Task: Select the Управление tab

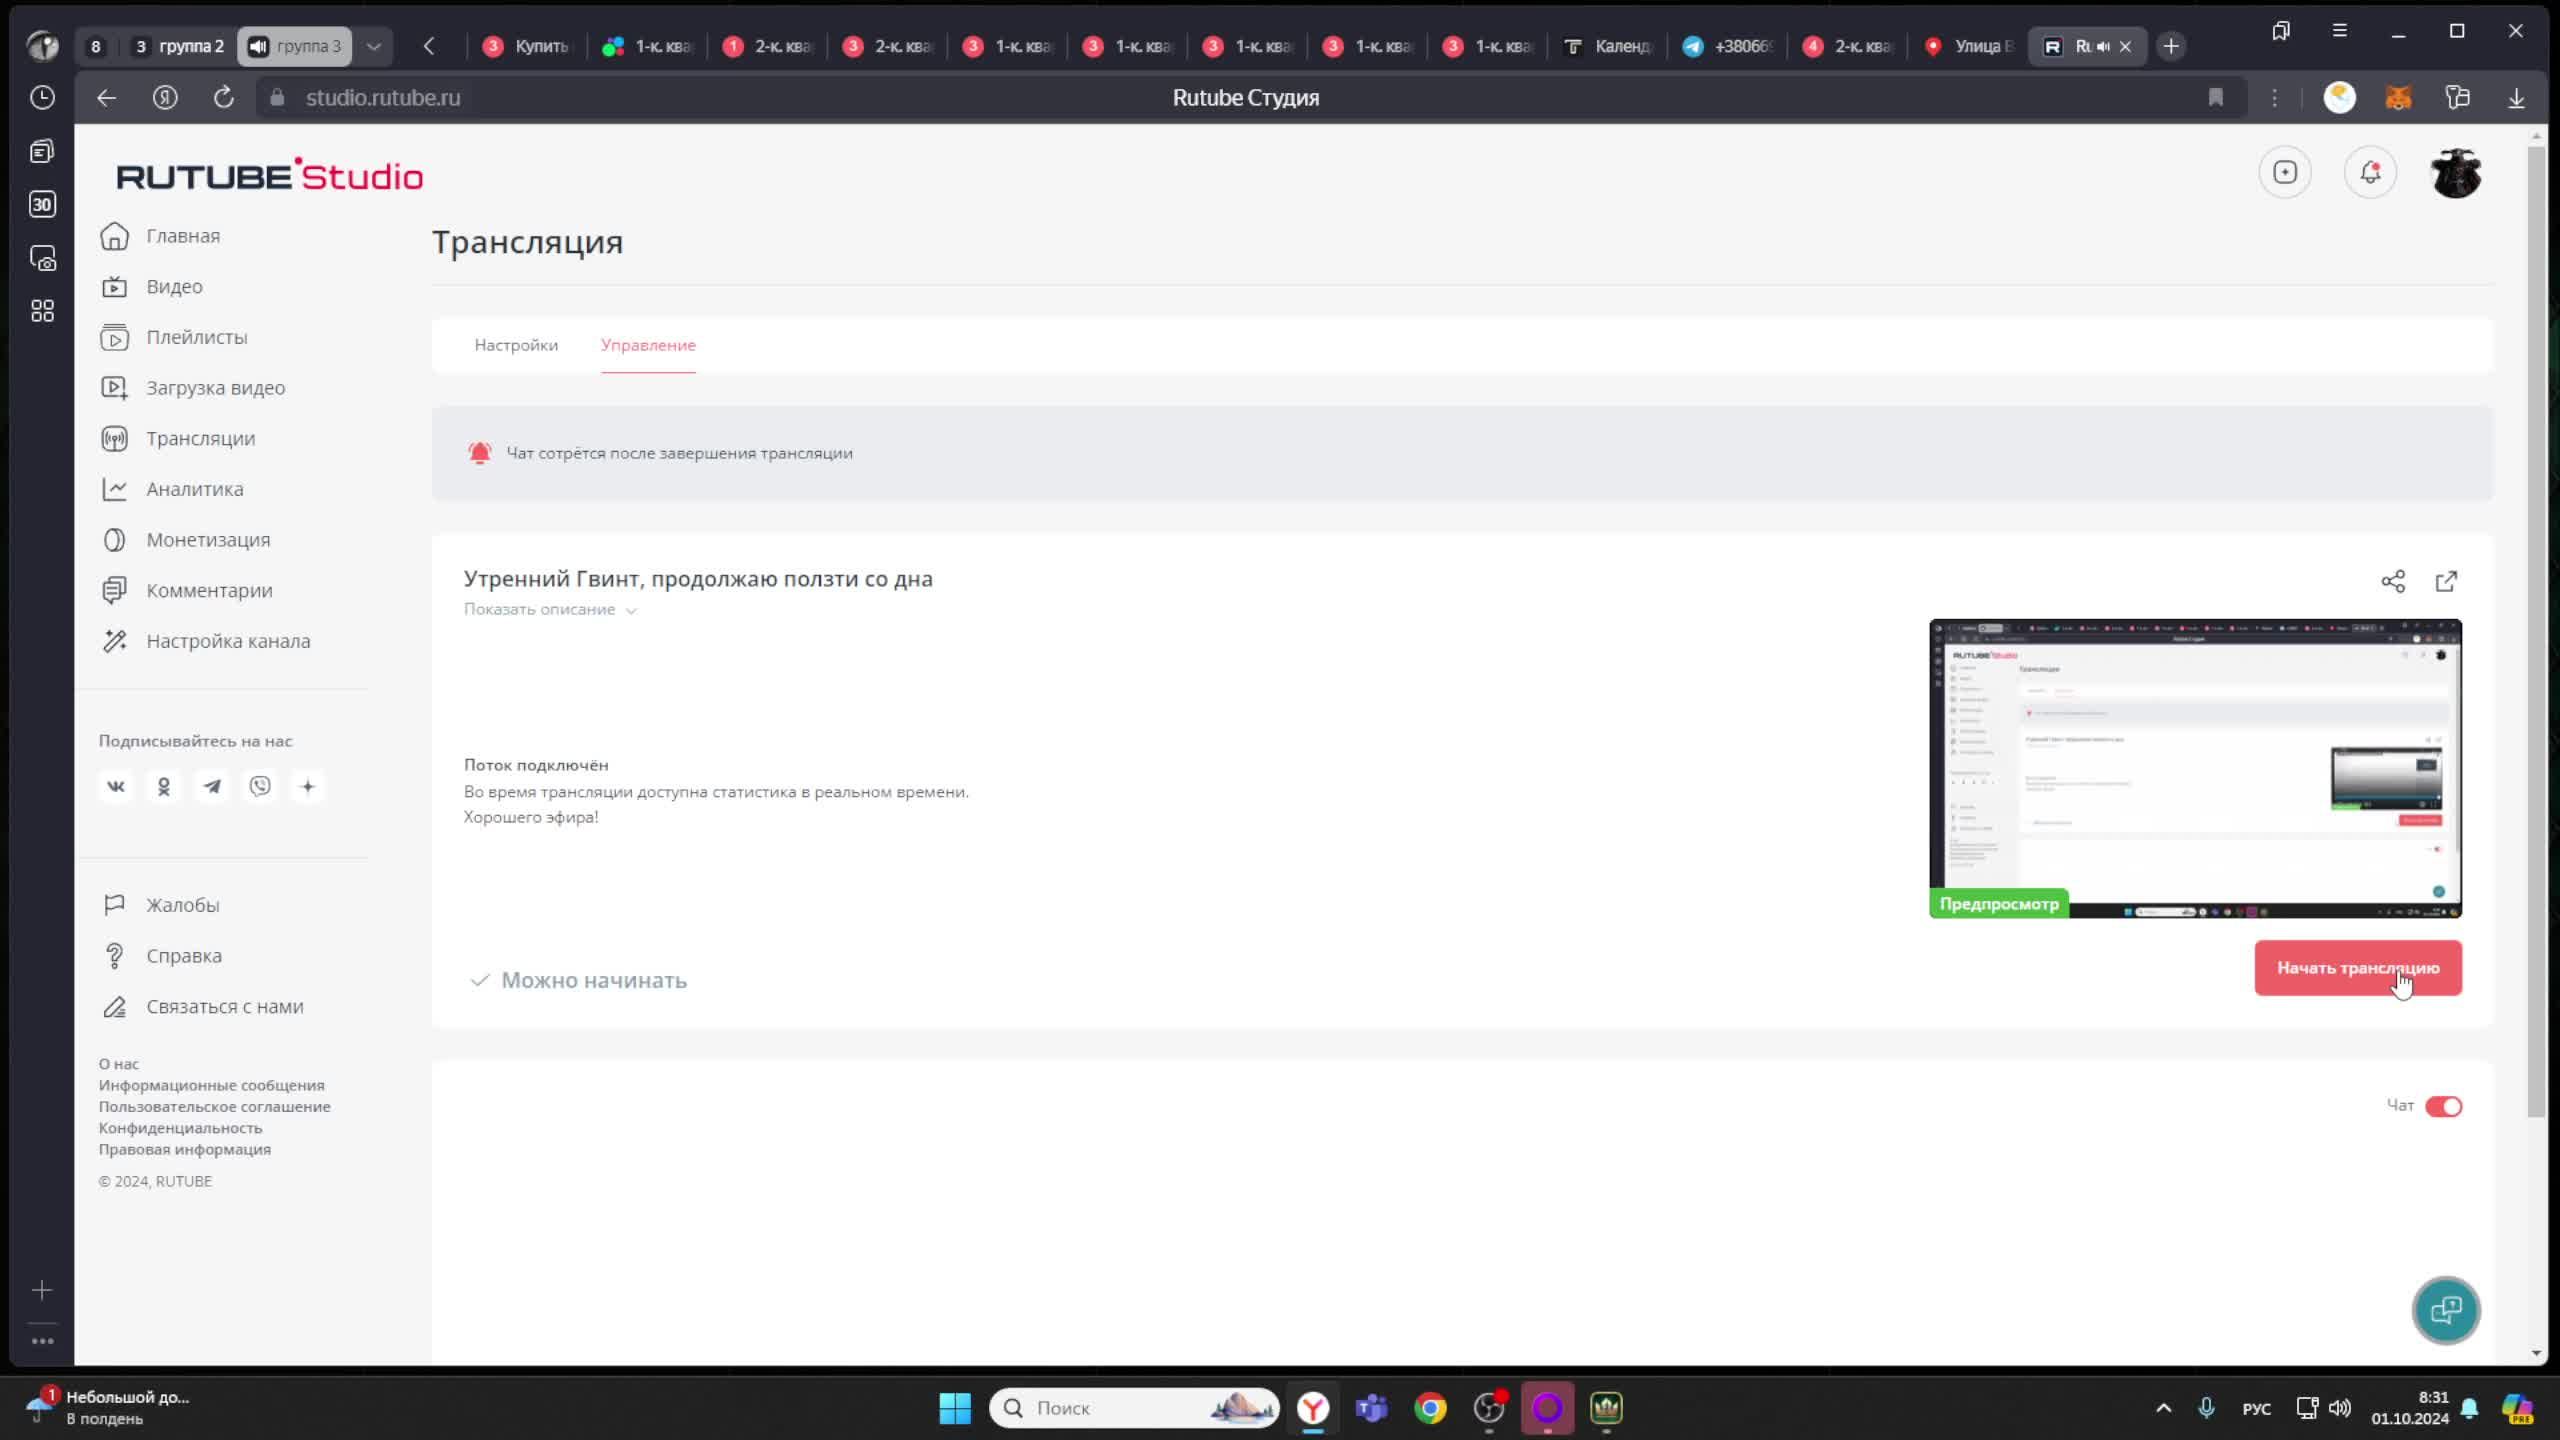Action: pyautogui.click(x=648, y=345)
